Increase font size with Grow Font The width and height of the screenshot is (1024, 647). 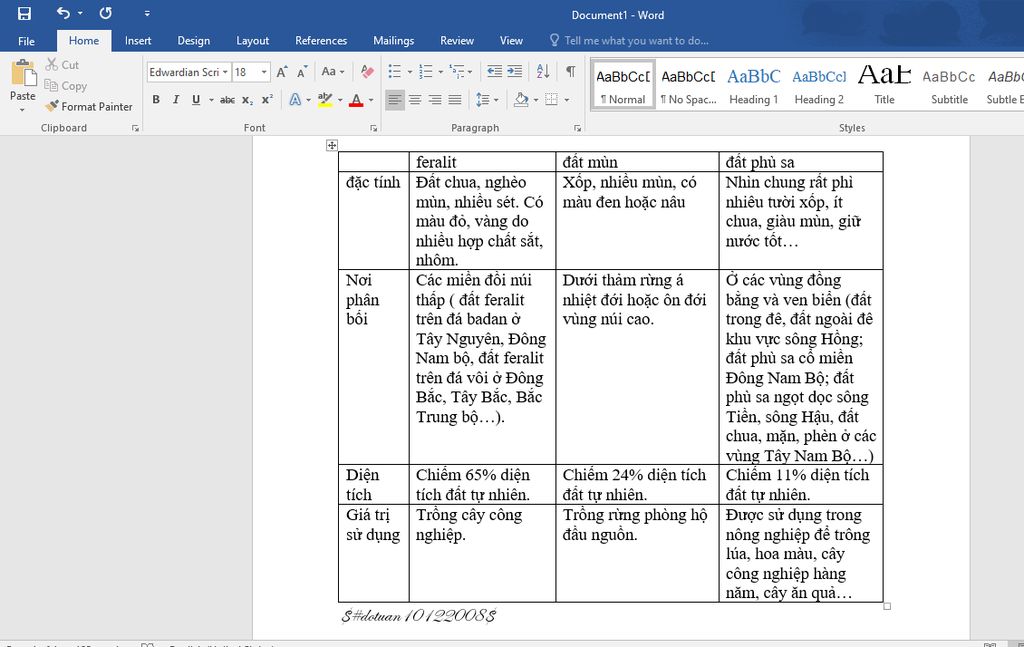(281, 72)
